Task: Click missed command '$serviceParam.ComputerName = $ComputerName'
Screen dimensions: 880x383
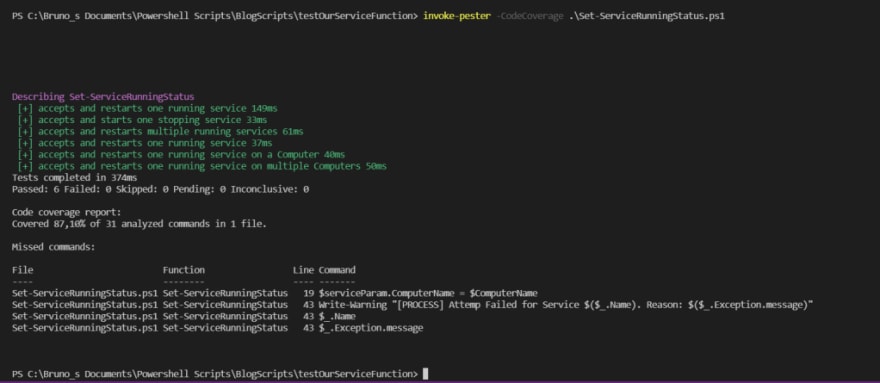Action: pos(428,293)
